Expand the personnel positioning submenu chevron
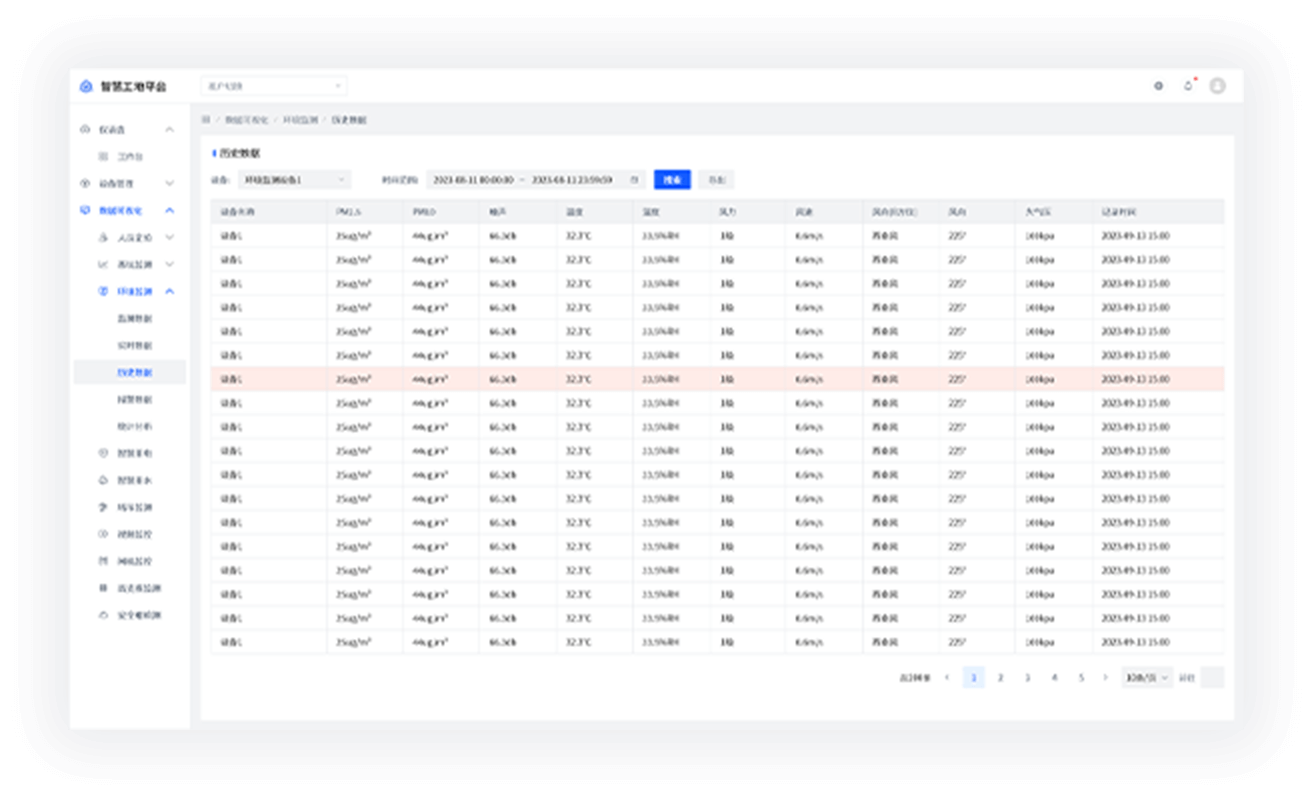The width and height of the screenshot is (1312, 798). pos(170,238)
